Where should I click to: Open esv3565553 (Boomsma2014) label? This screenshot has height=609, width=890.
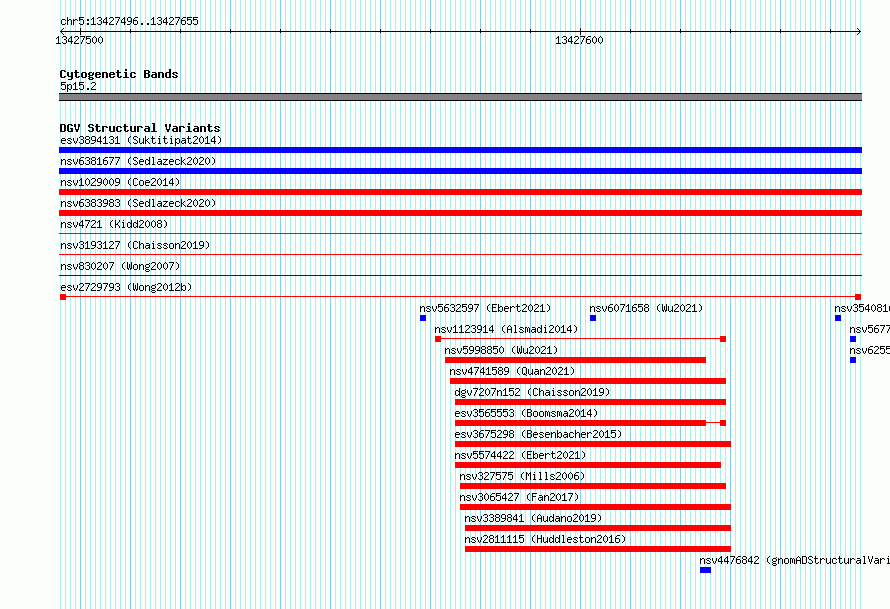coord(526,413)
